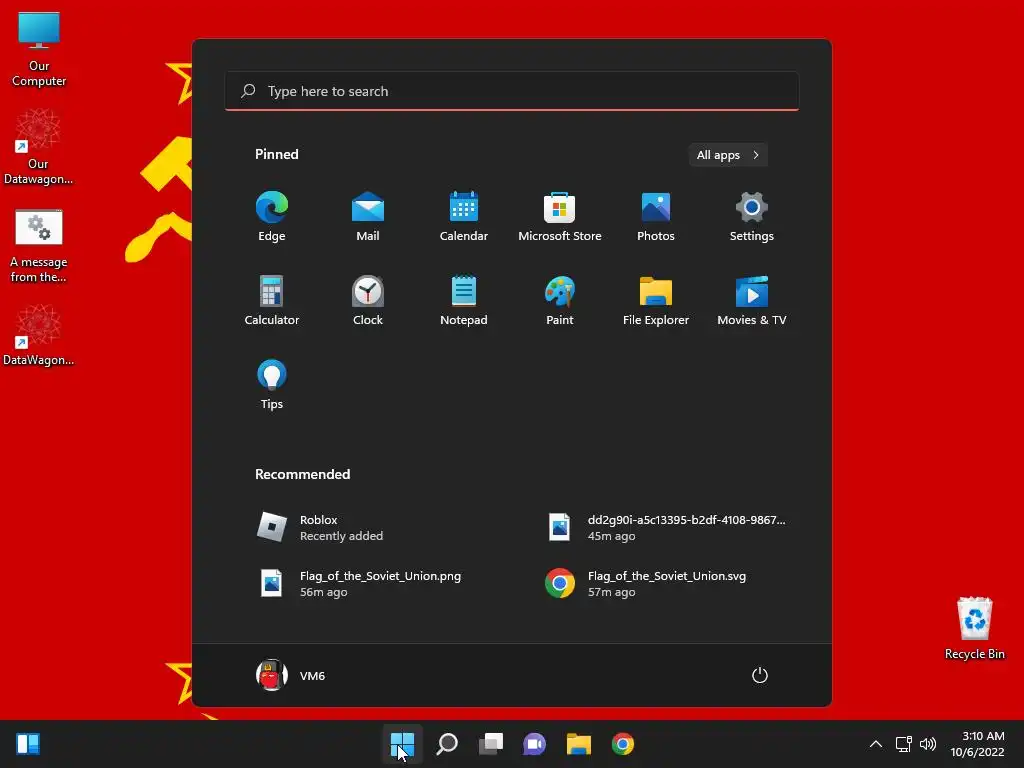This screenshot has width=1024, height=768.
Task: Open the Widgets panel on taskbar
Action: (x=28, y=744)
